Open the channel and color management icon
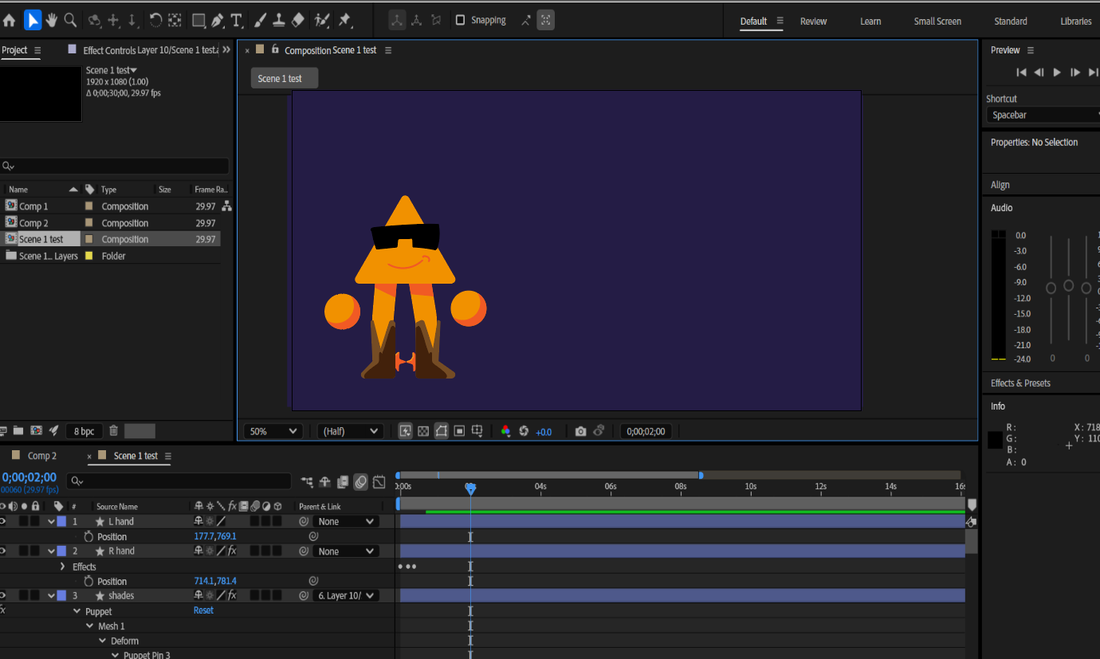Screen dimensions: 1100x659 (505, 431)
